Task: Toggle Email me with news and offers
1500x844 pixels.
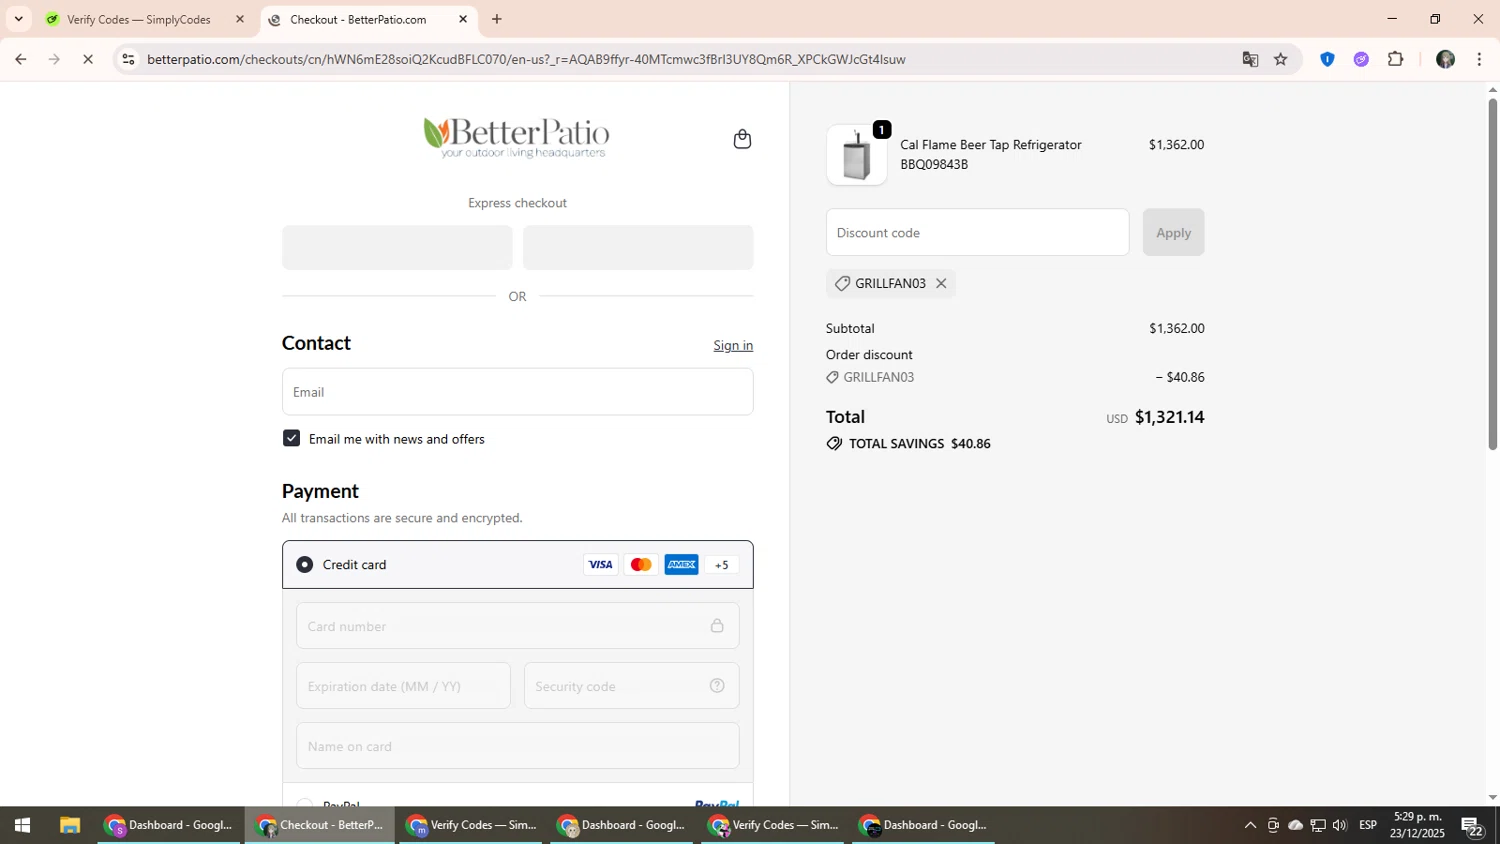Action: point(291,439)
